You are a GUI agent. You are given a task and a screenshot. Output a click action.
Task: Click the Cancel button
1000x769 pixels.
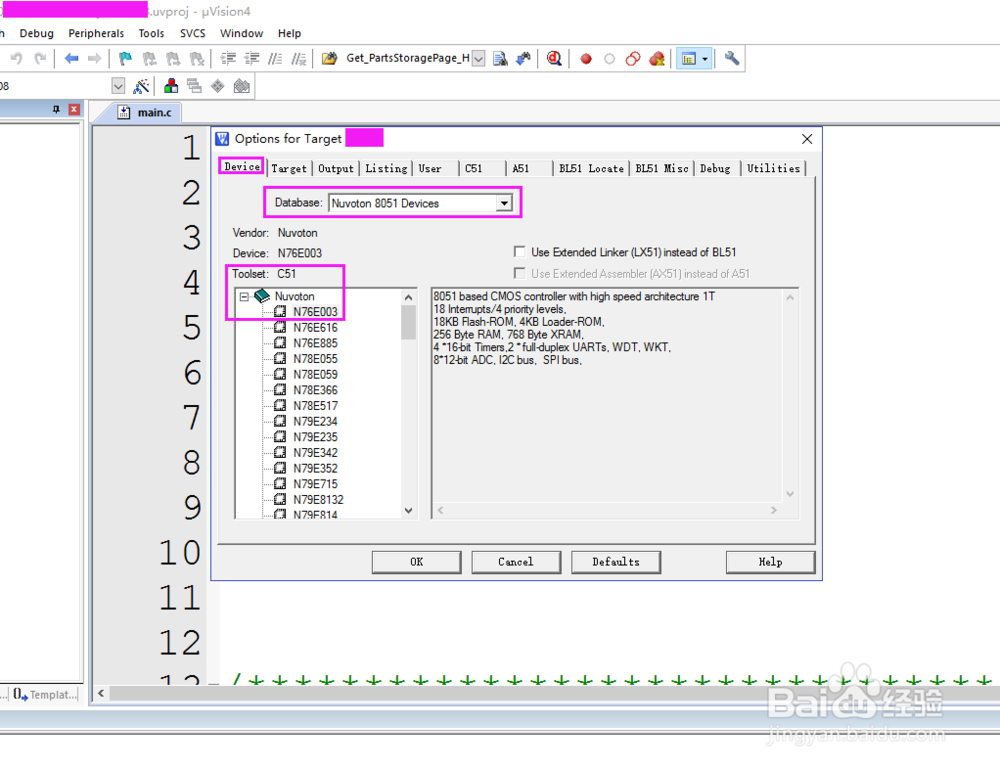coord(516,562)
